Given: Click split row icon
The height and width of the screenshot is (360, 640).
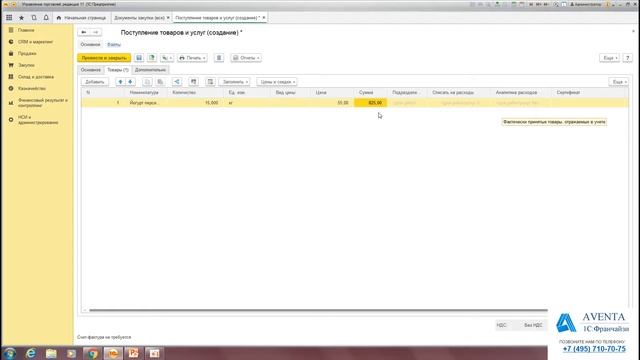Looking at the screenshot, I should coord(177,82).
